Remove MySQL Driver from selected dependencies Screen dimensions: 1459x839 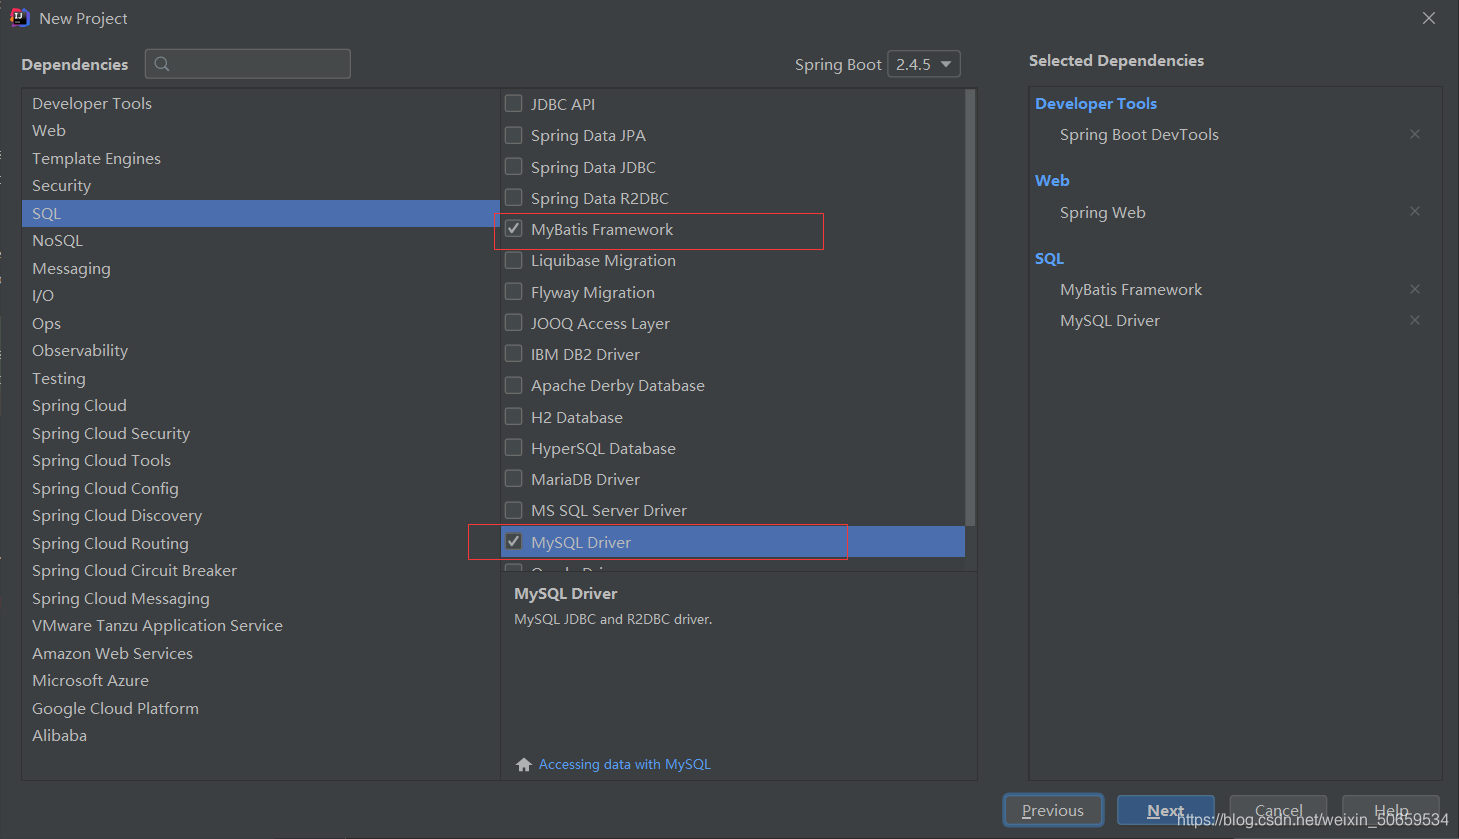pyautogui.click(x=1415, y=320)
